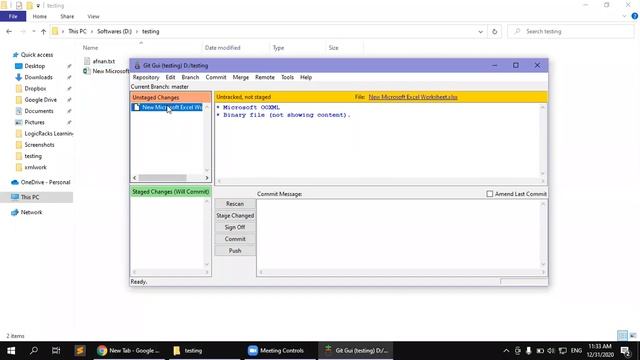Open the Help menu in Git Gui
This screenshot has height=360, width=640.
click(x=306, y=77)
